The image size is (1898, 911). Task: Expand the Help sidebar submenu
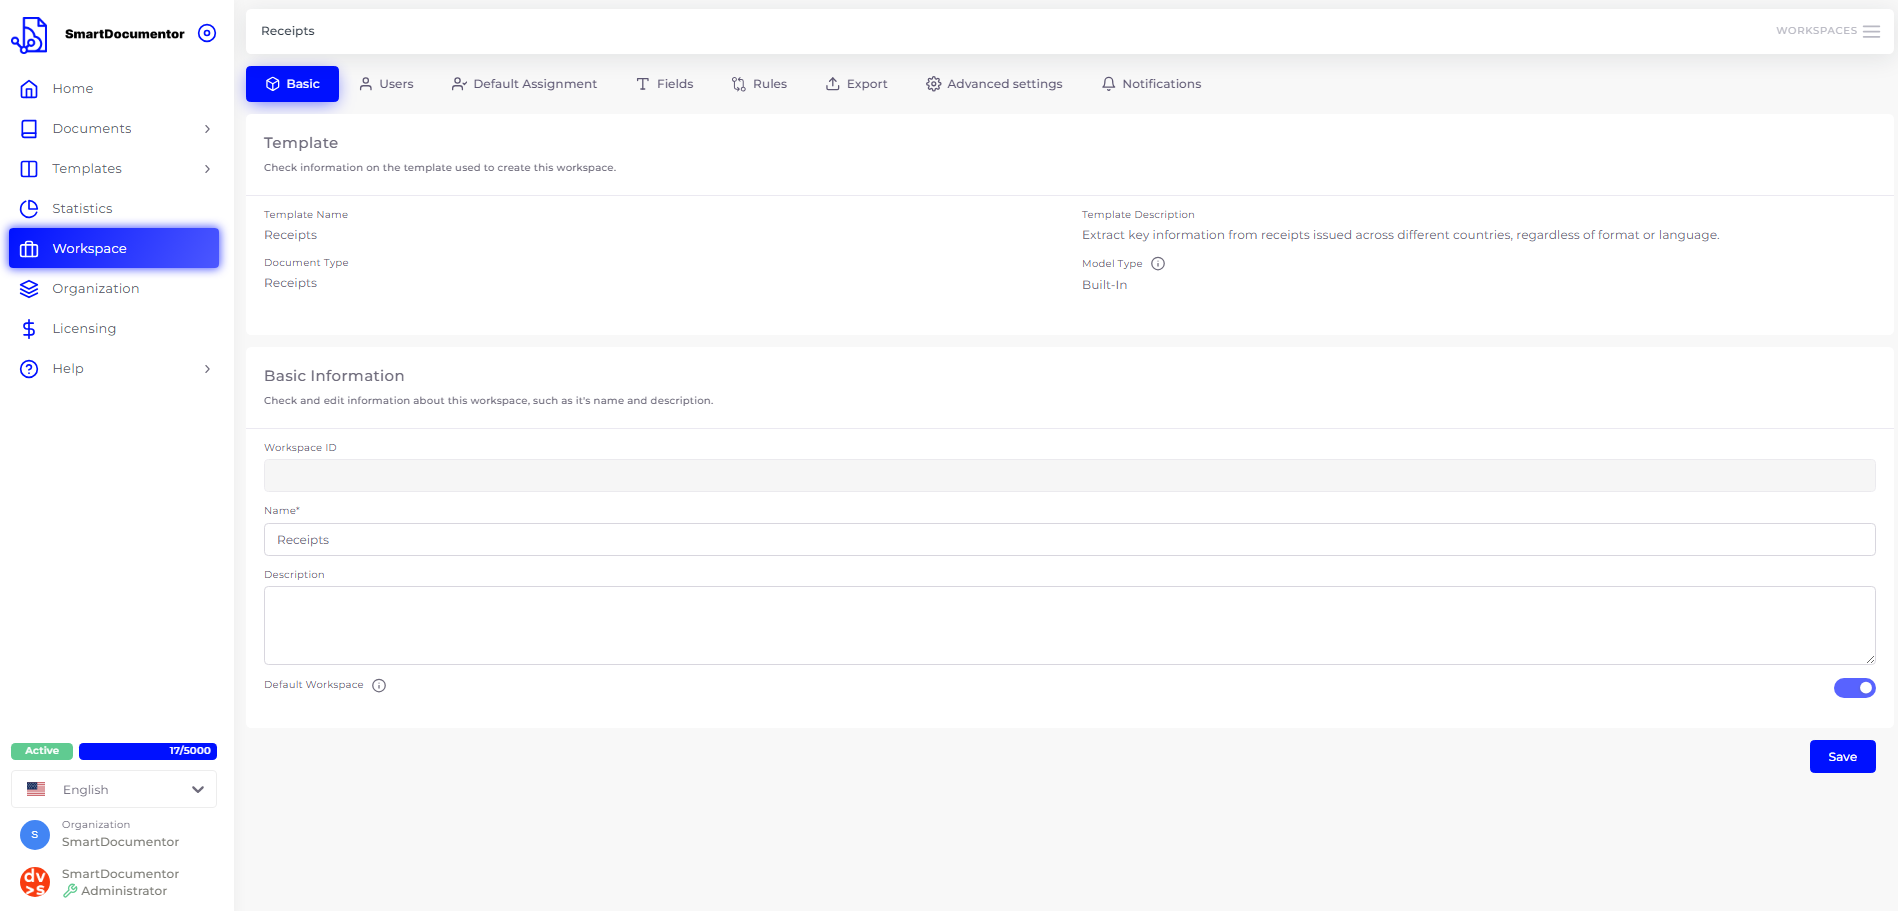click(x=207, y=369)
